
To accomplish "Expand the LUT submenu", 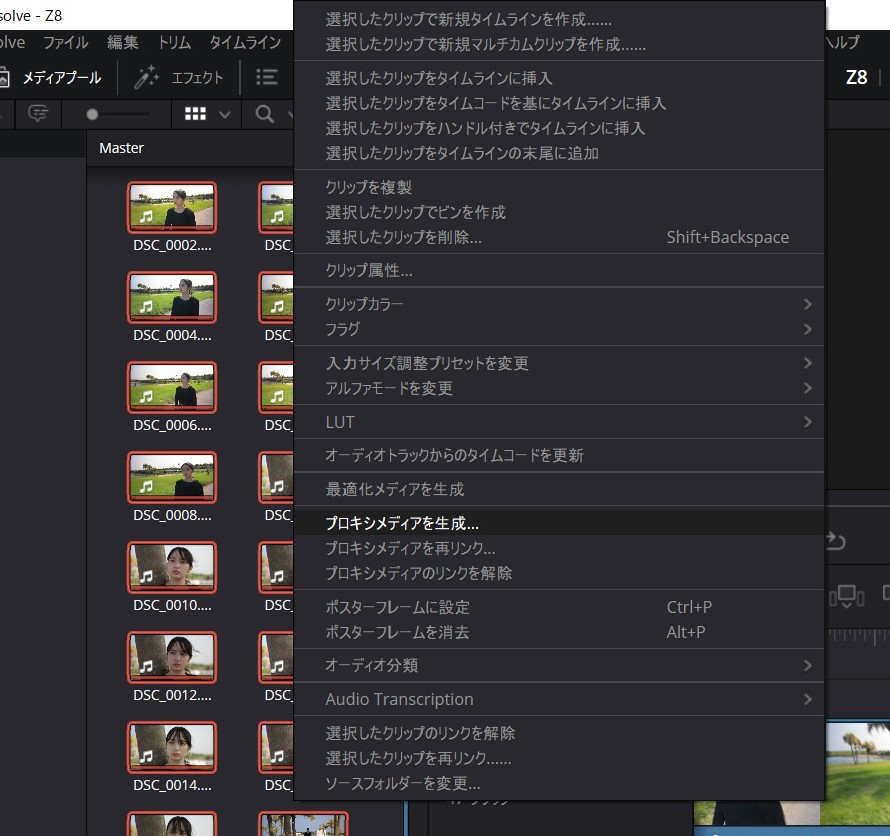I will tap(559, 422).
